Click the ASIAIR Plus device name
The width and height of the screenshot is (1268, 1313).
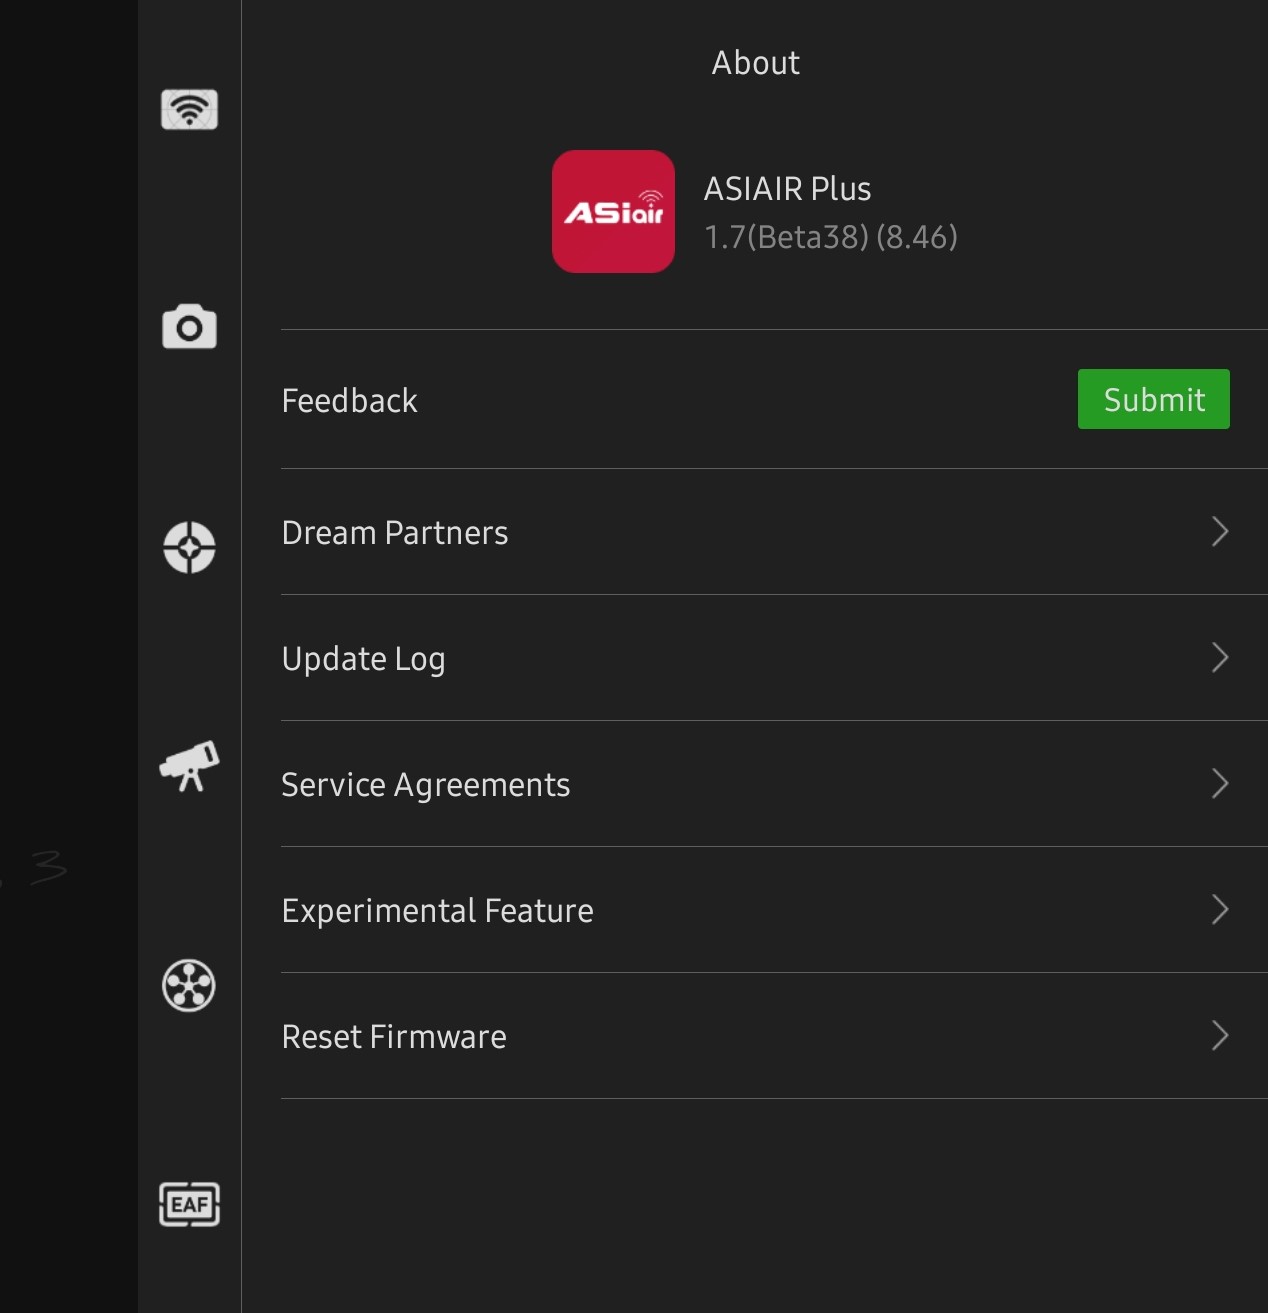[787, 188]
